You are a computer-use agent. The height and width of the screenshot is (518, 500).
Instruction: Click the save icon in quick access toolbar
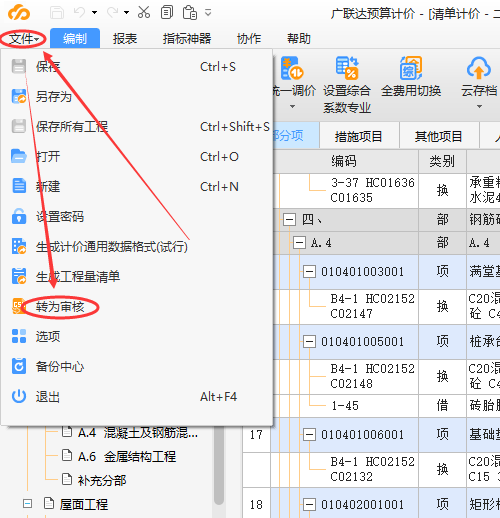tap(57, 13)
